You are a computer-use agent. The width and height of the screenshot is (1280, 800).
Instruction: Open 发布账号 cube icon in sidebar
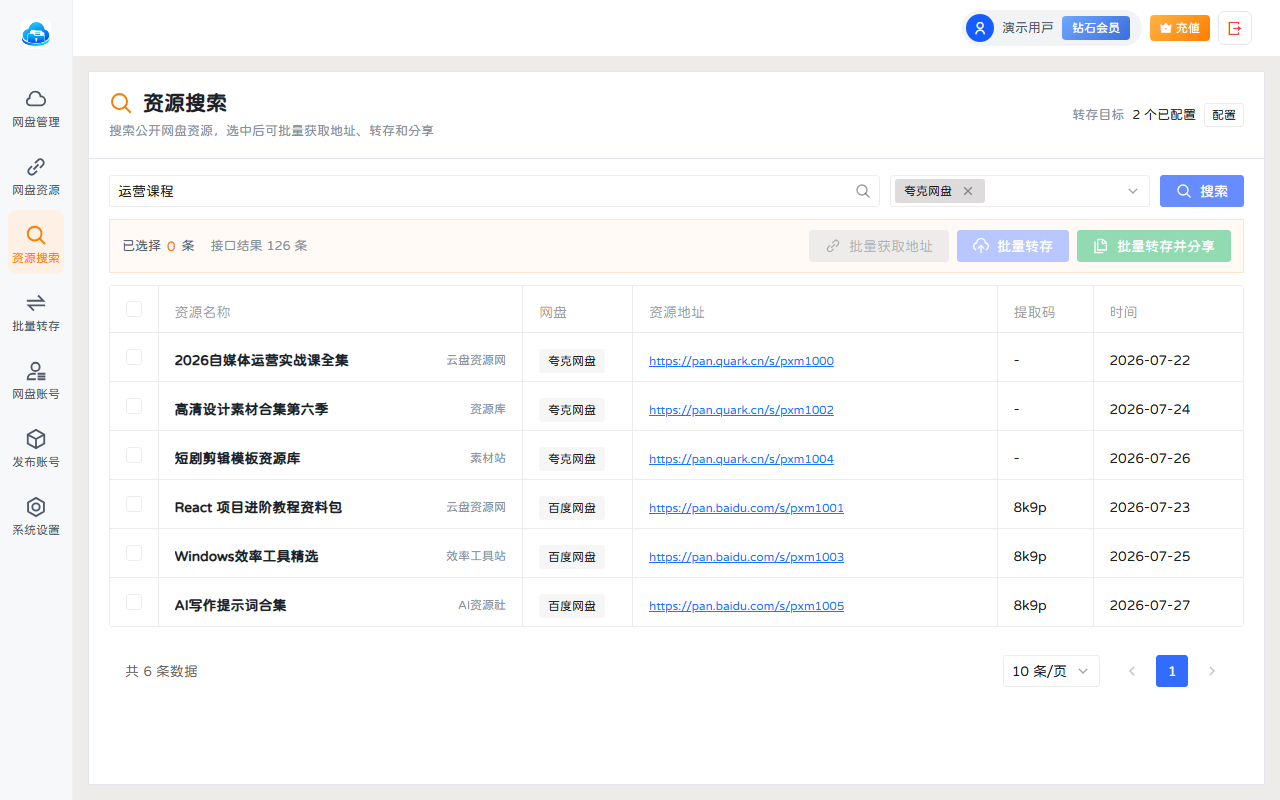click(x=36, y=438)
